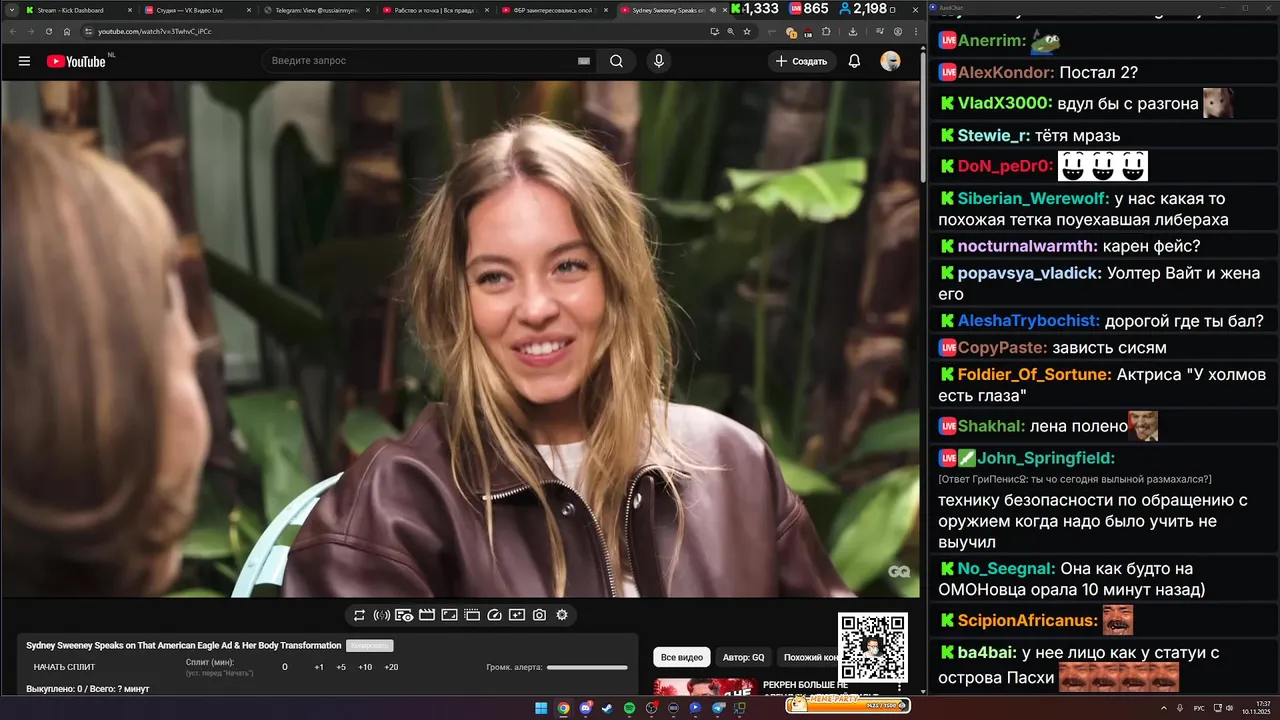The width and height of the screenshot is (1280, 720).
Task: Add +20 minutes to the split
Action: (391, 667)
